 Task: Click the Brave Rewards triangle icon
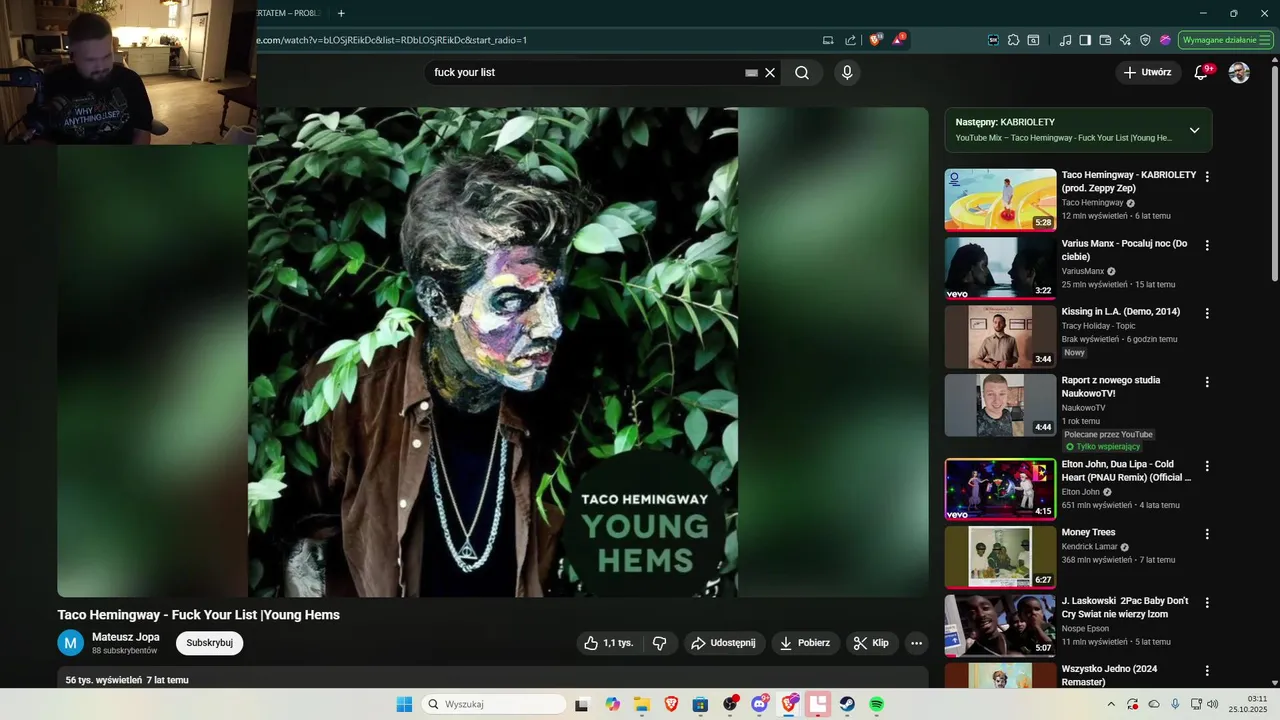tap(899, 40)
